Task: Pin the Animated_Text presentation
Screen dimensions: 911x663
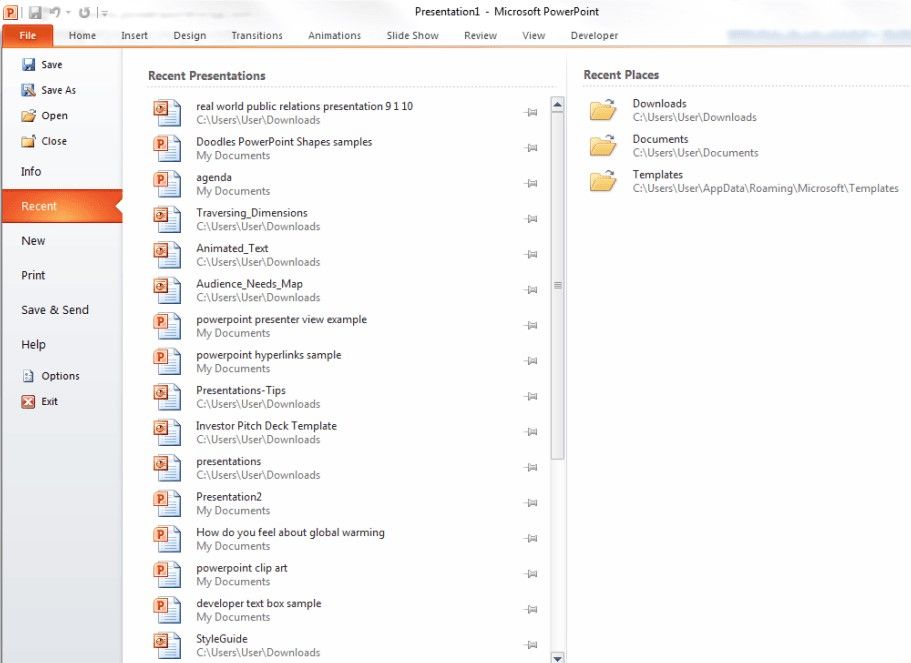Action: [x=530, y=254]
